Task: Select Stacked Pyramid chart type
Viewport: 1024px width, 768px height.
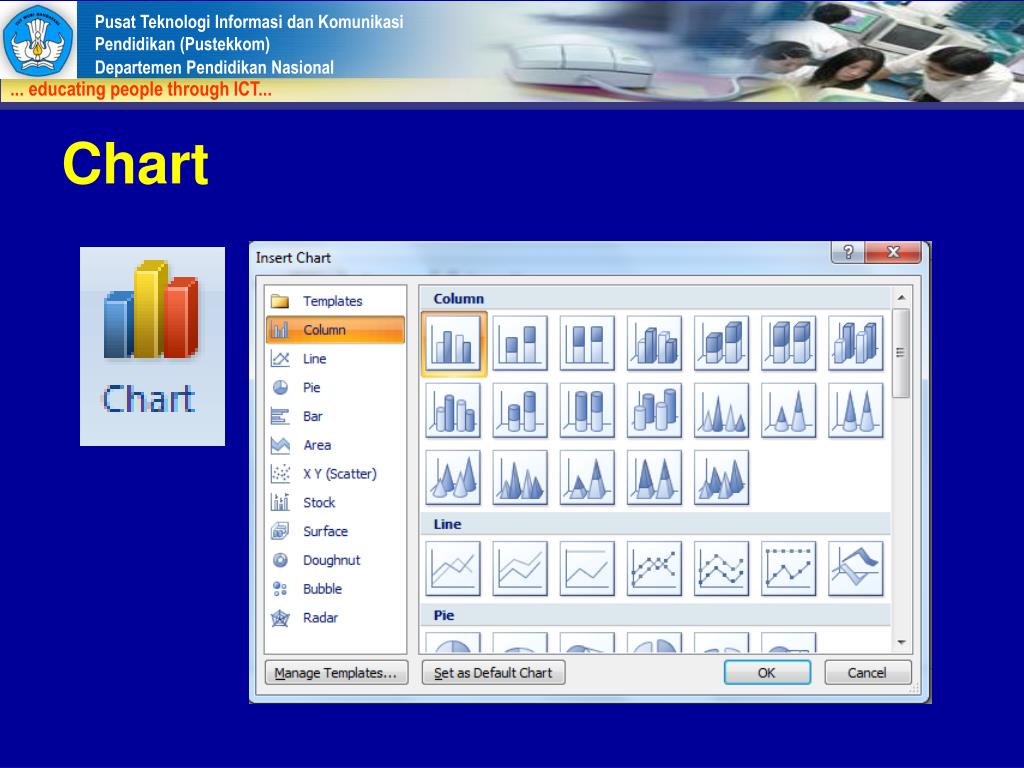Action: [x=587, y=478]
